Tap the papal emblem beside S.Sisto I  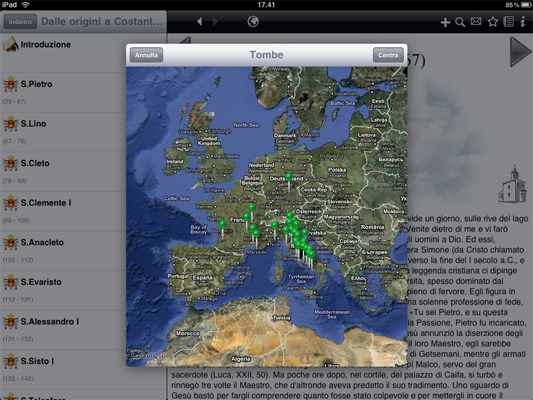pos(10,361)
